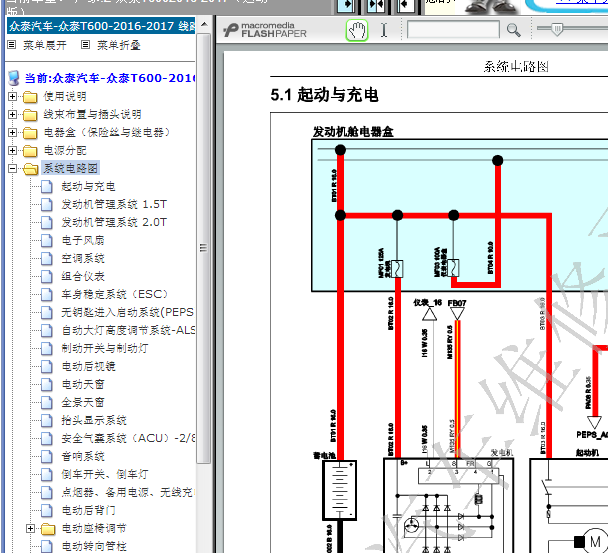The width and height of the screenshot is (608, 553).
Task: Click page icon for 无钥匙进入启动系统(PEPS
Action: [x=47, y=313]
